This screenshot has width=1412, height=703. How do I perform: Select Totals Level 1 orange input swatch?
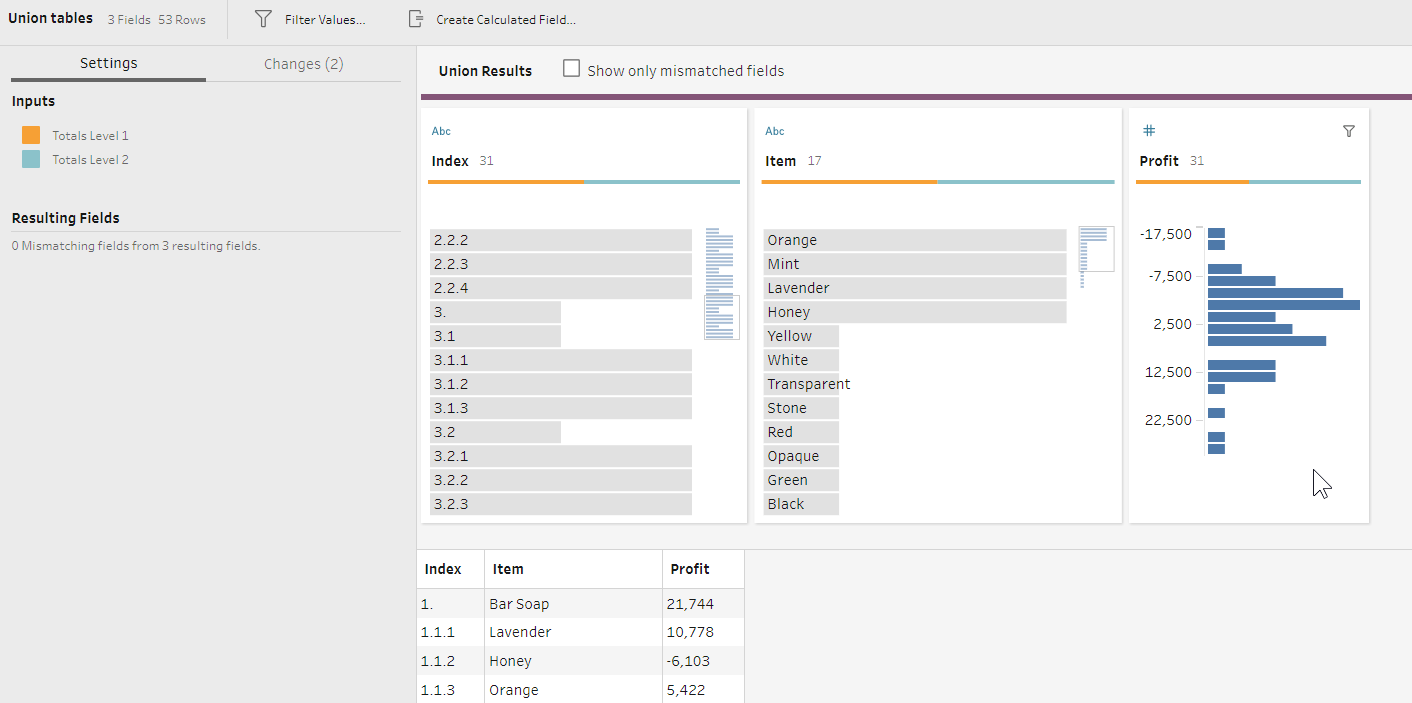coord(31,135)
